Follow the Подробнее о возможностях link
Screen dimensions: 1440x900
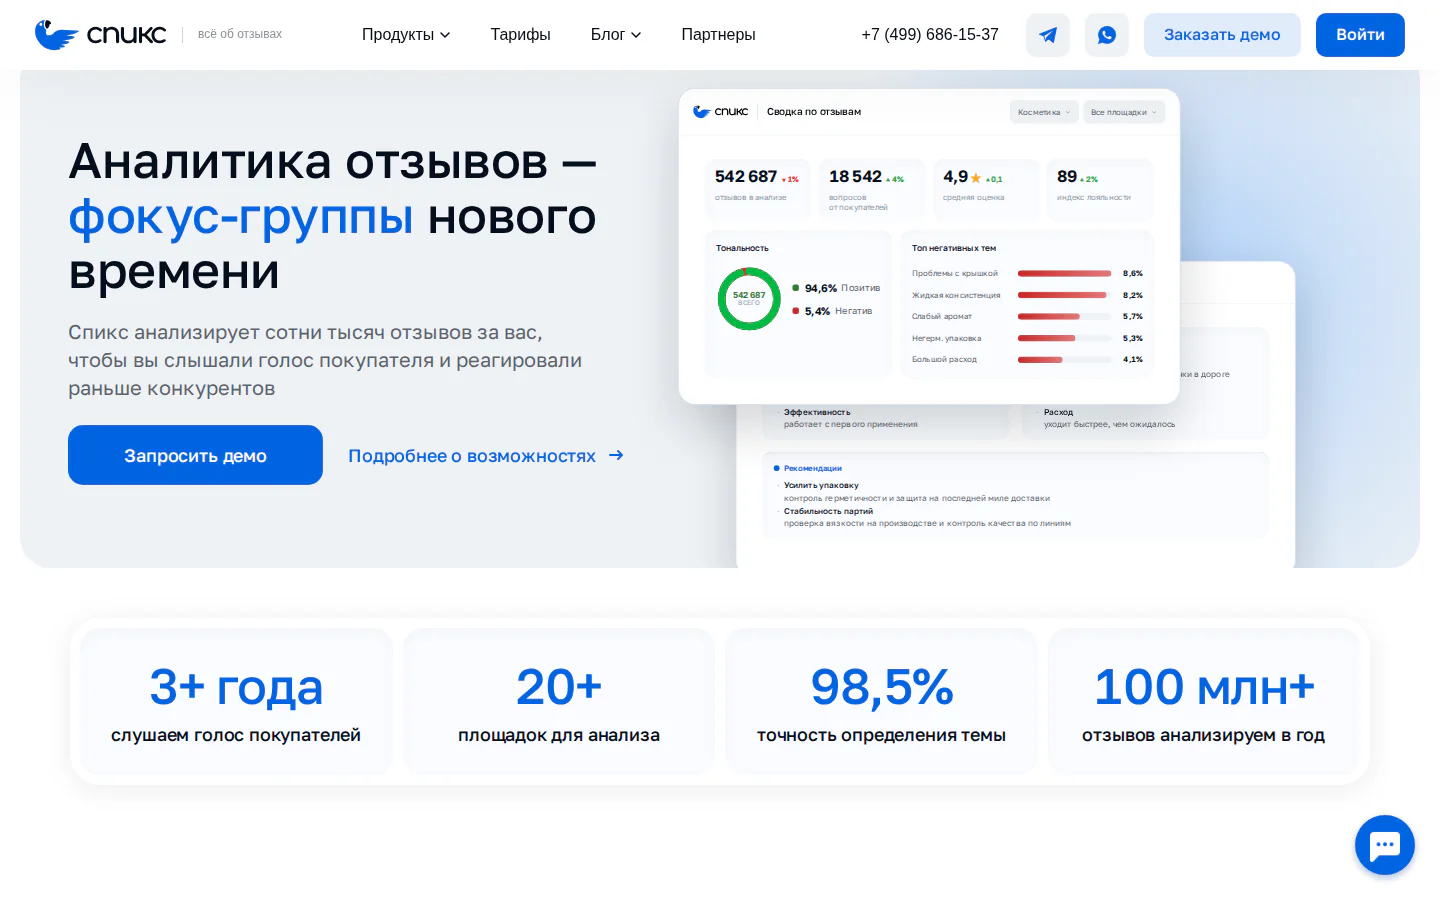tap(486, 456)
